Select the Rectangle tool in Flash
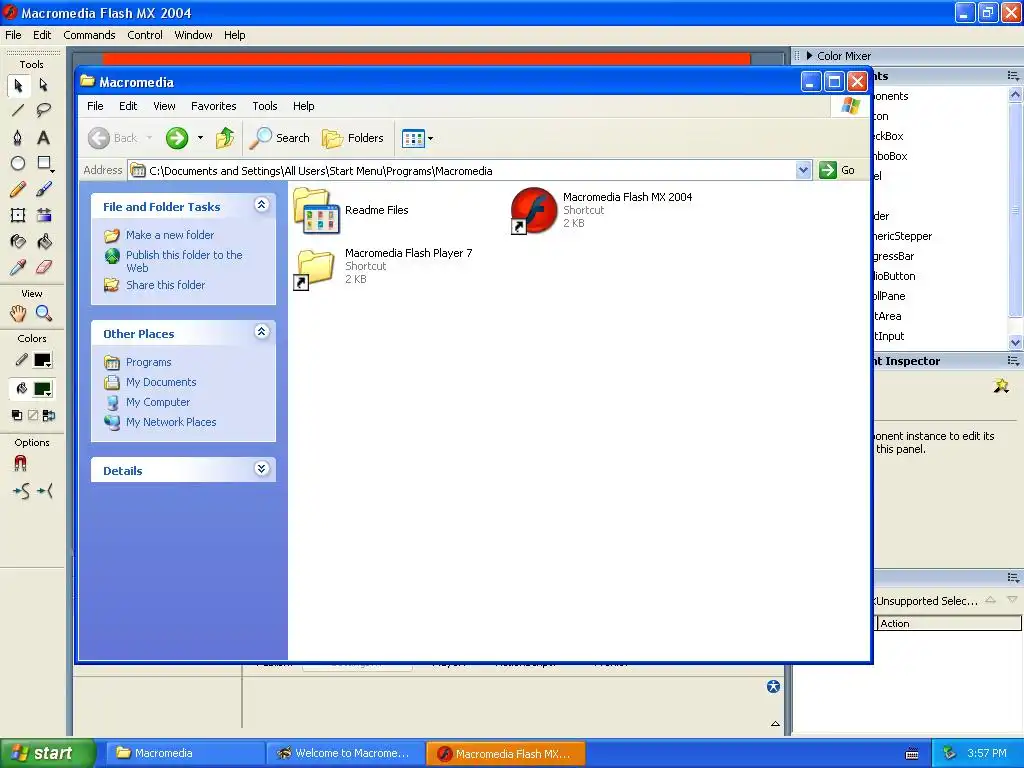 tap(44, 163)
